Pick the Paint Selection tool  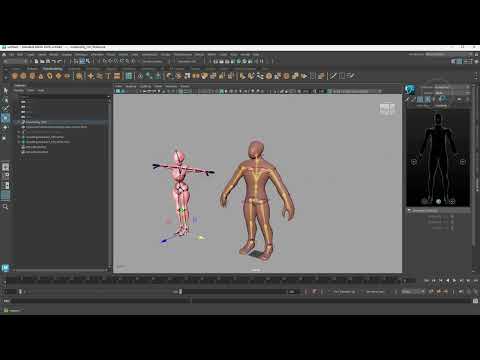point(5,108)
